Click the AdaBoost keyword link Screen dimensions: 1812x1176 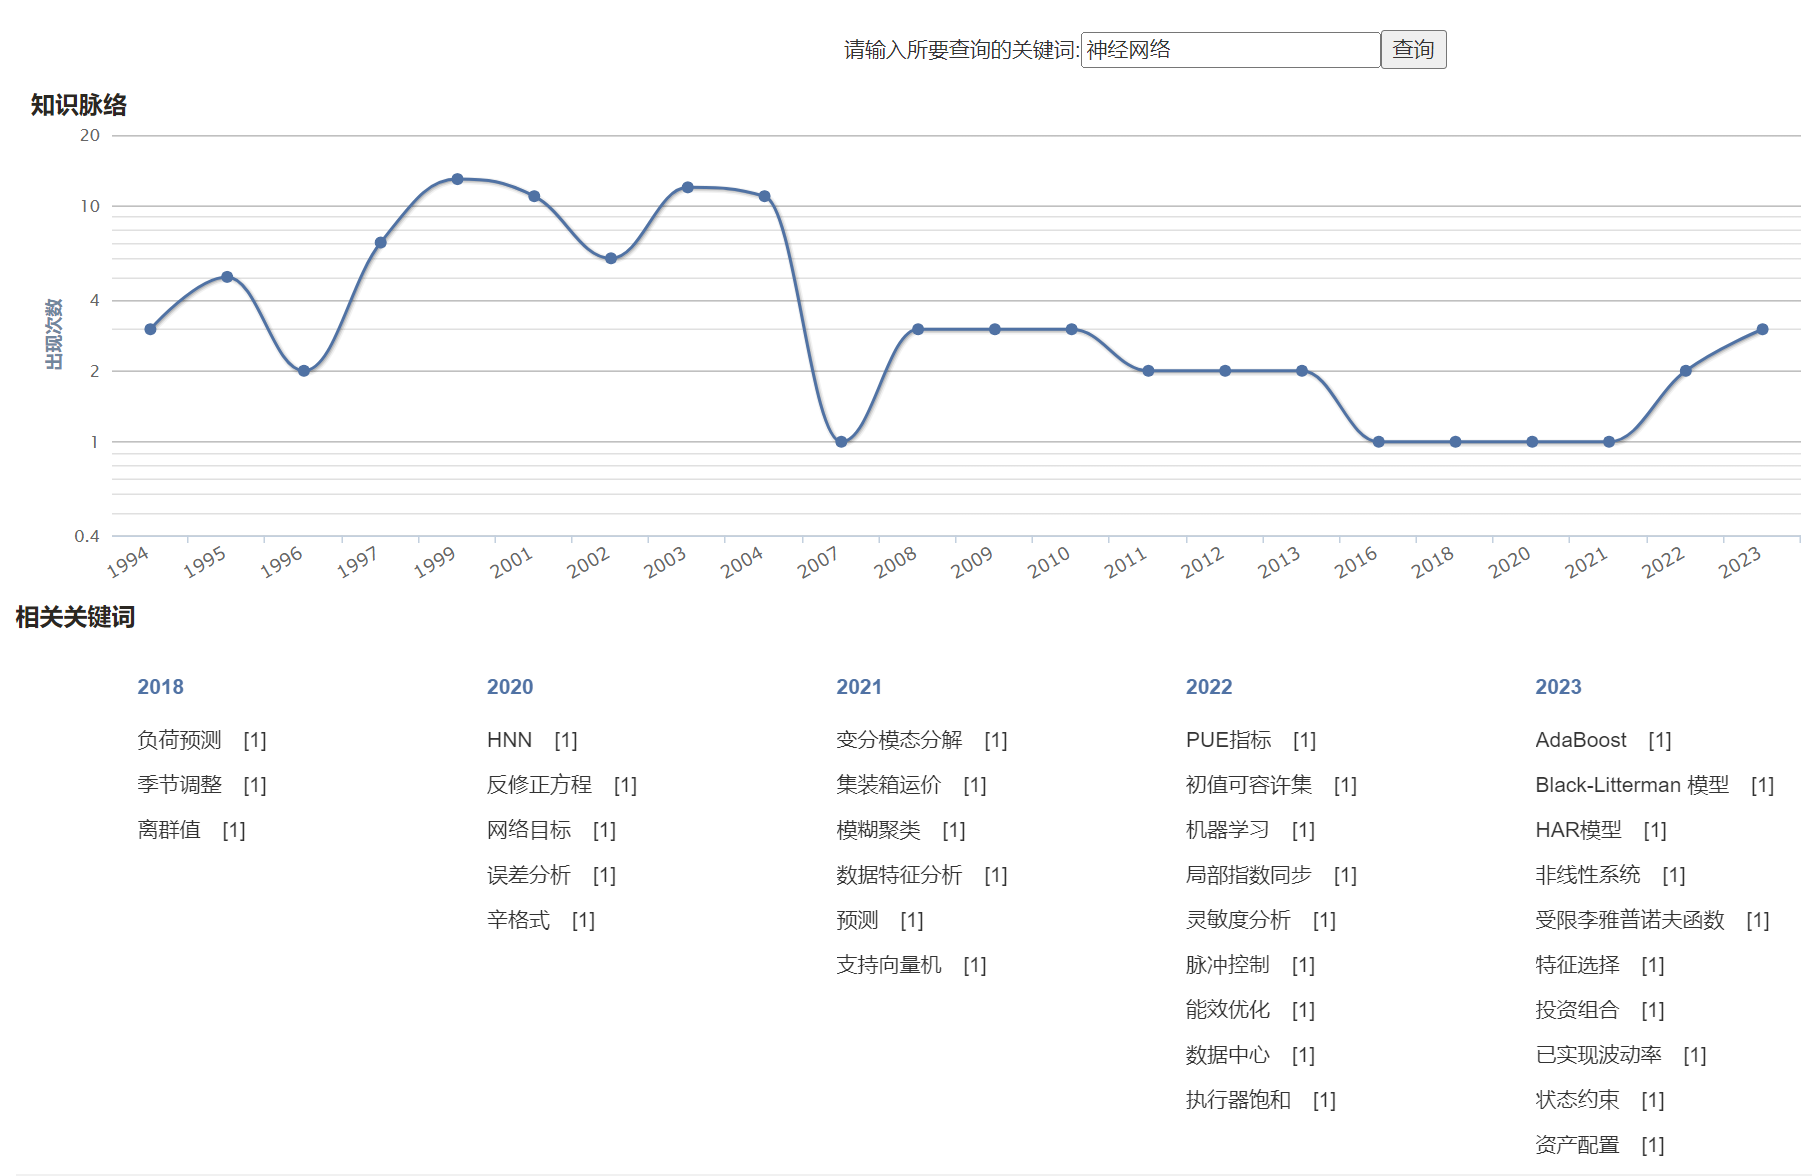tap(1580, 740)
